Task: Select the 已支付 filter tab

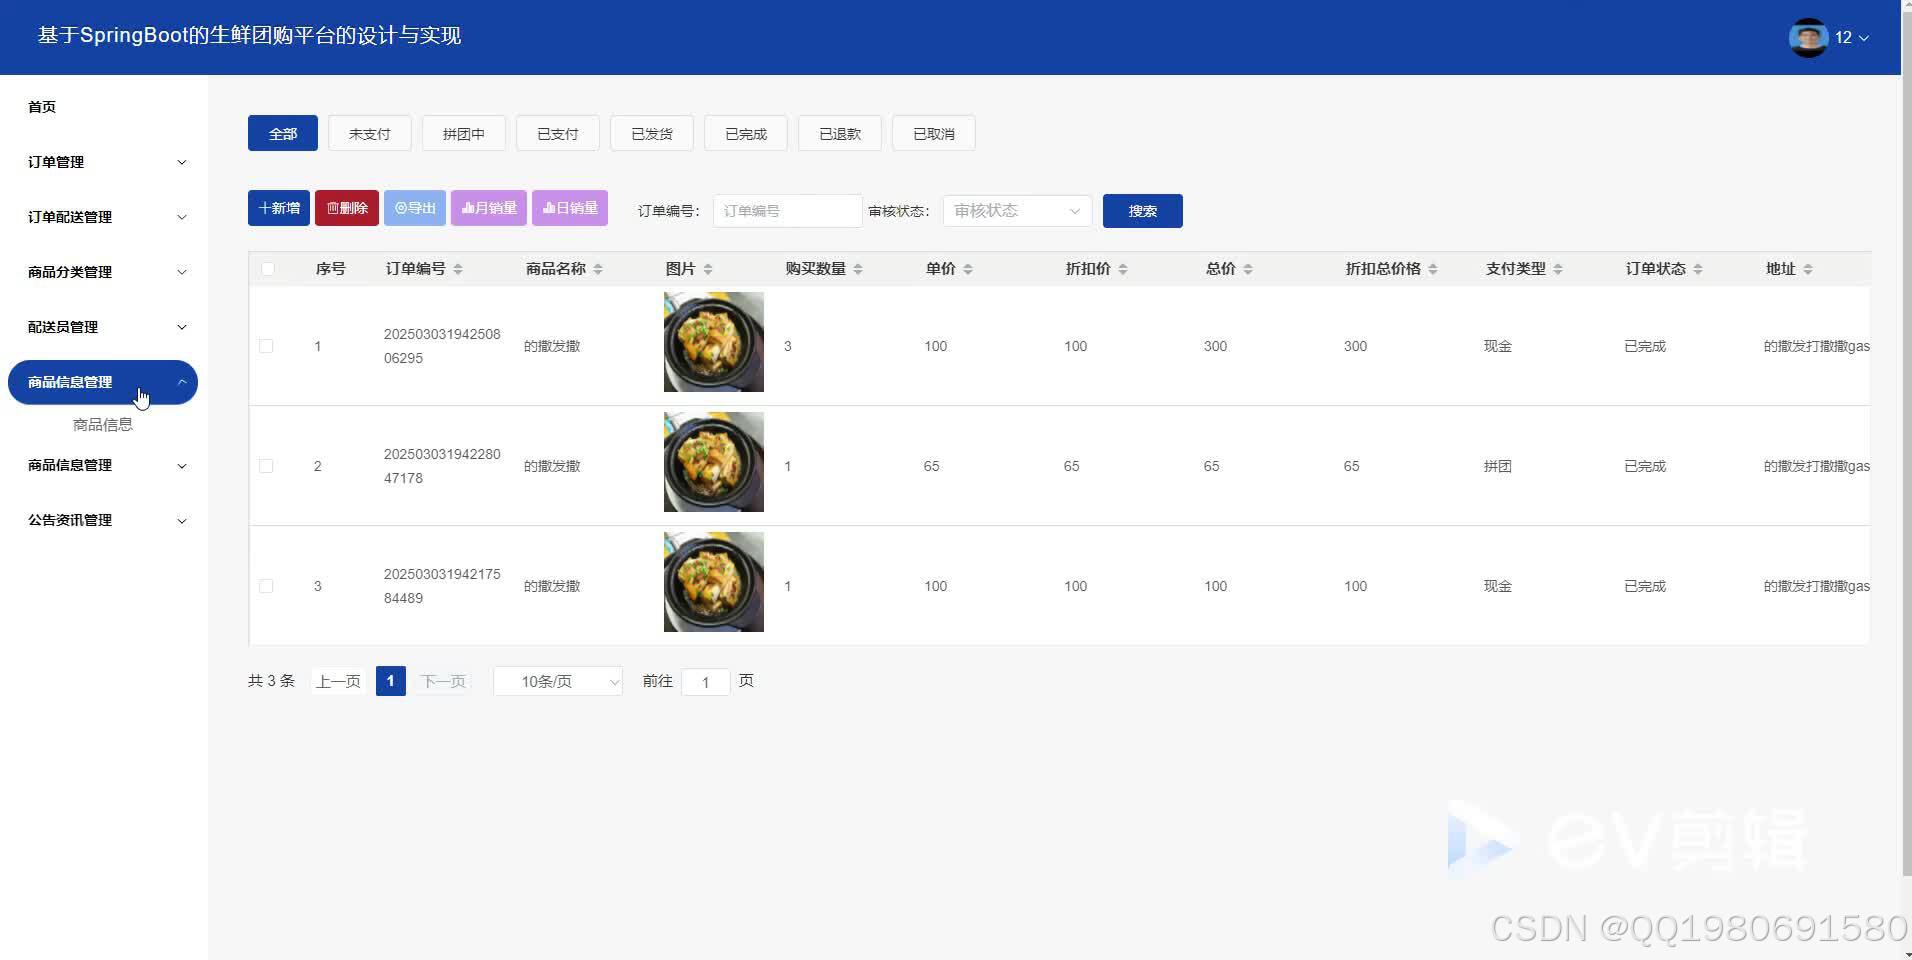Action: [x=558, y=133]
